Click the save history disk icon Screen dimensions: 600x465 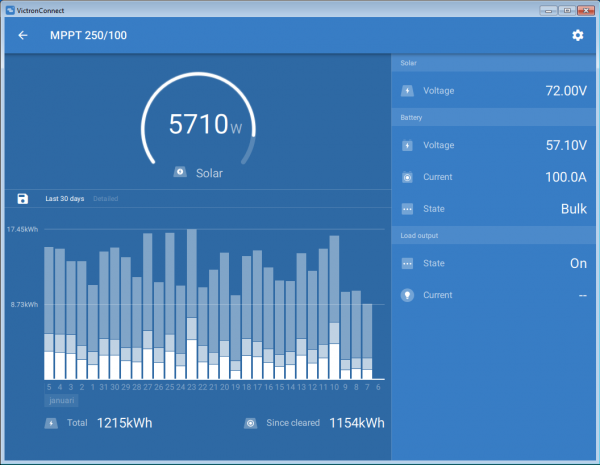tap(23, 199)
